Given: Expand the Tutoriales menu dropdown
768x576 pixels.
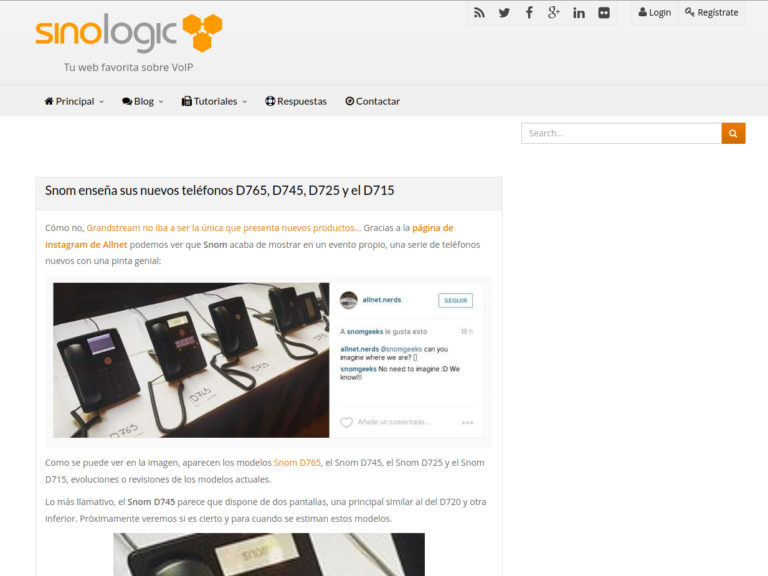Looking at the screenshot, I should click(214, 101).
